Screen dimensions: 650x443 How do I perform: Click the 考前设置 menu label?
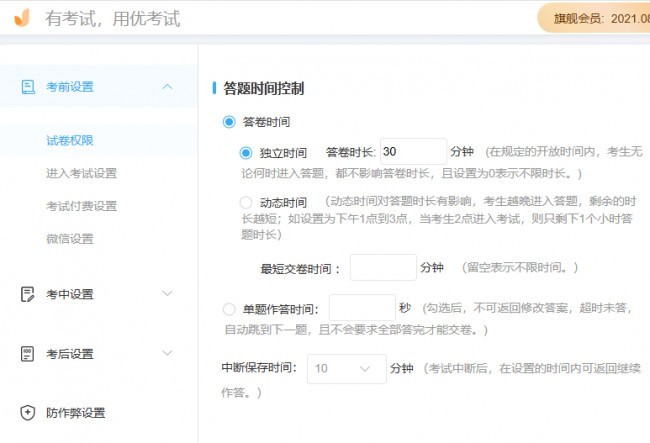tap(70, 87)
